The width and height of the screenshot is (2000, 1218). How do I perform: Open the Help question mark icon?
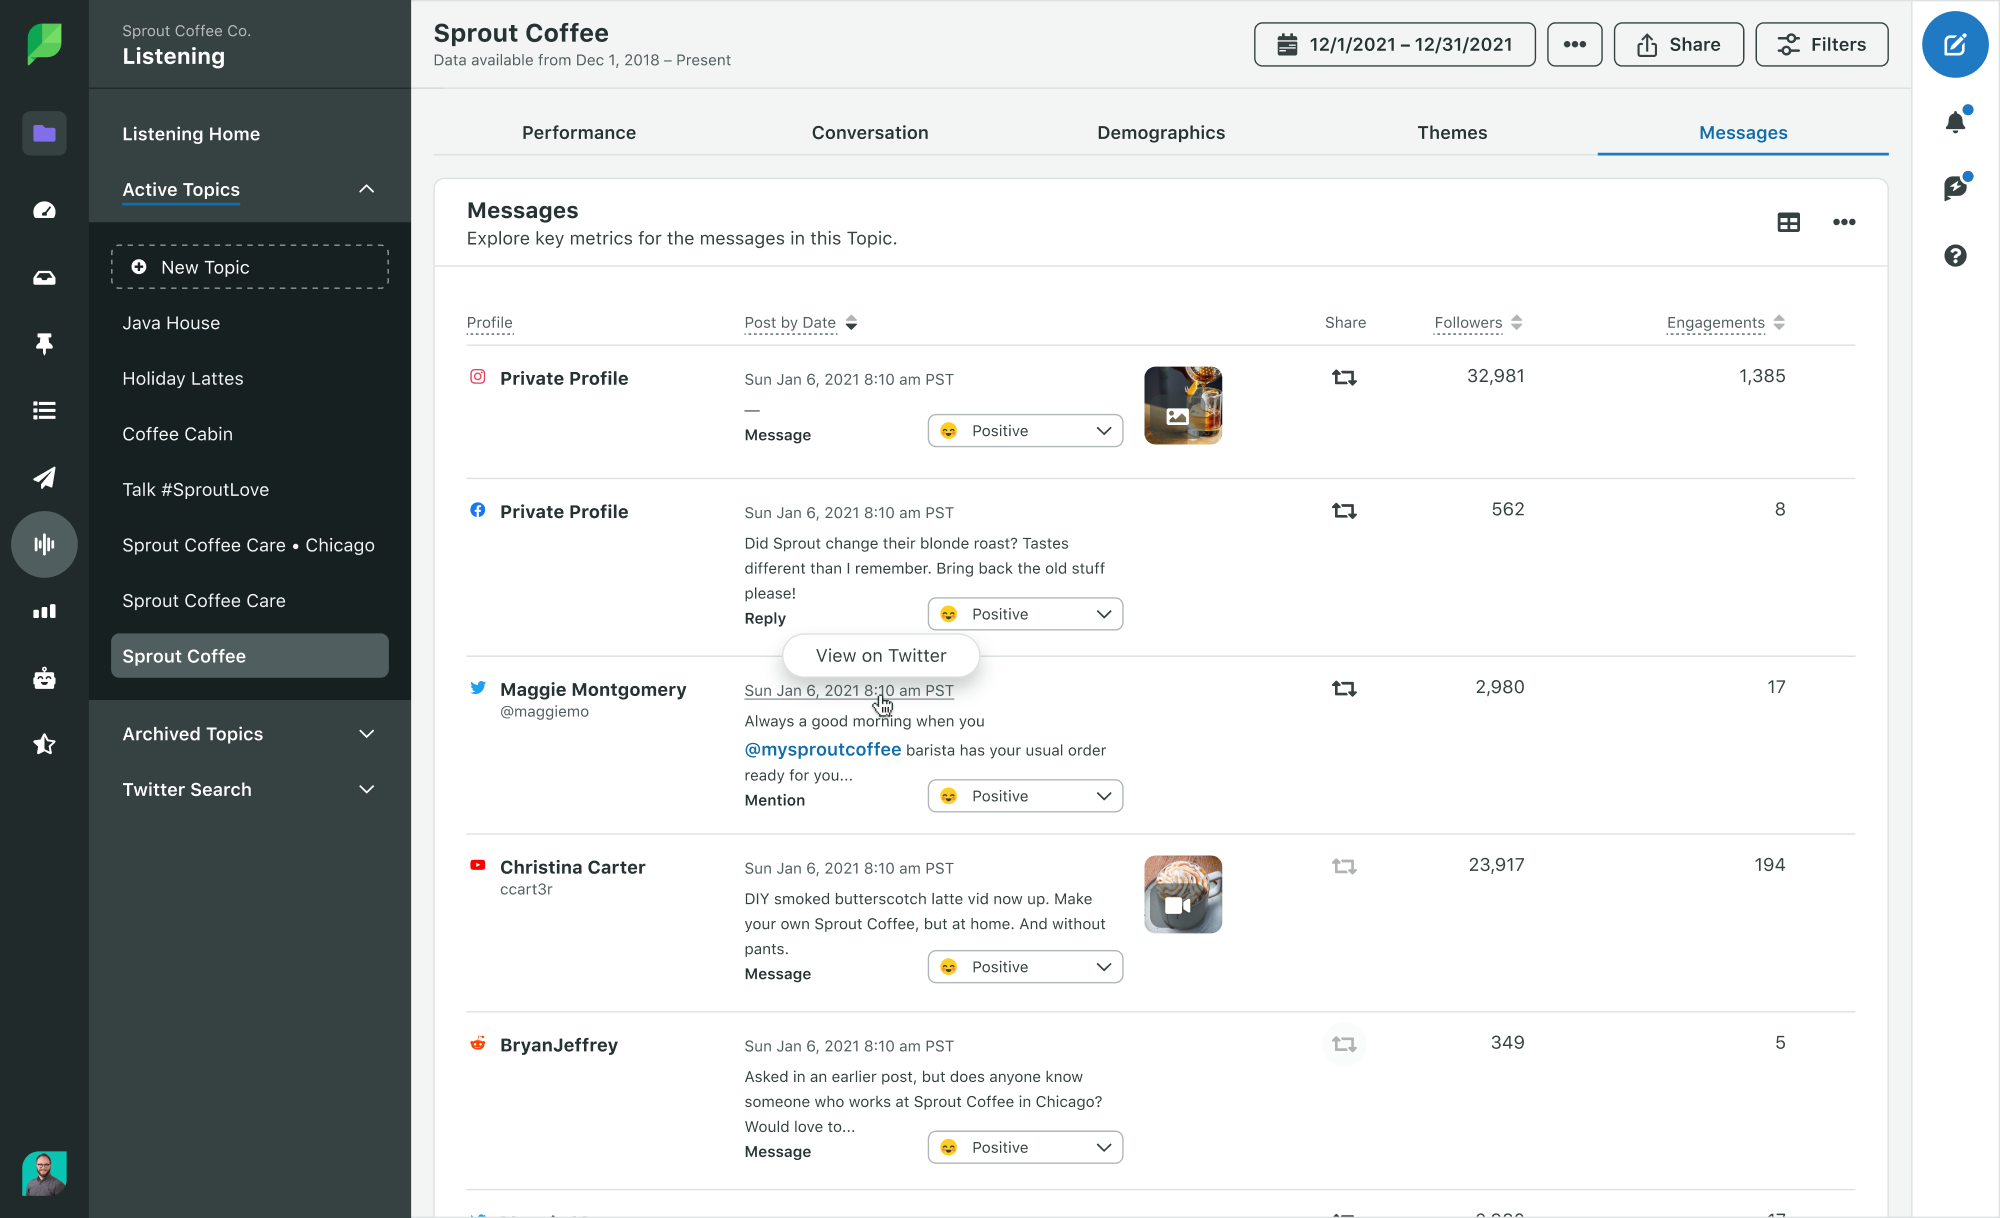click(x=1955, y=256)
